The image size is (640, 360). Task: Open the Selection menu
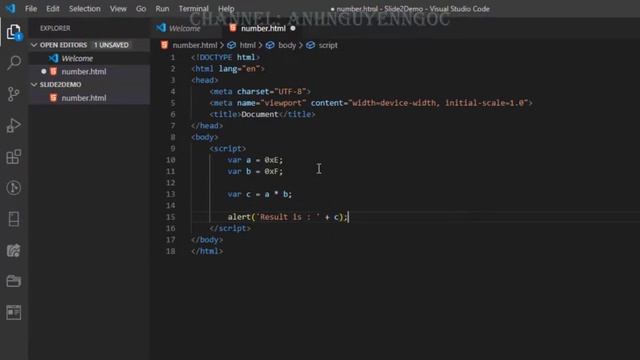(x=84, y=9)
